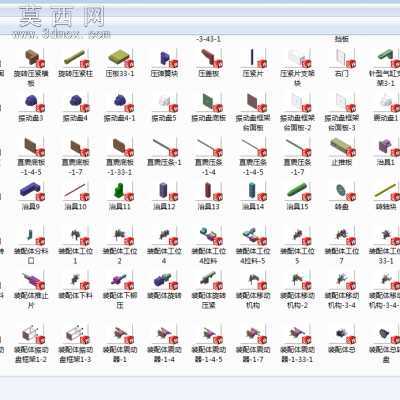The image size is (400, 400).
Task: Select the green 治具11 part file icon
Action: point(120,191)
